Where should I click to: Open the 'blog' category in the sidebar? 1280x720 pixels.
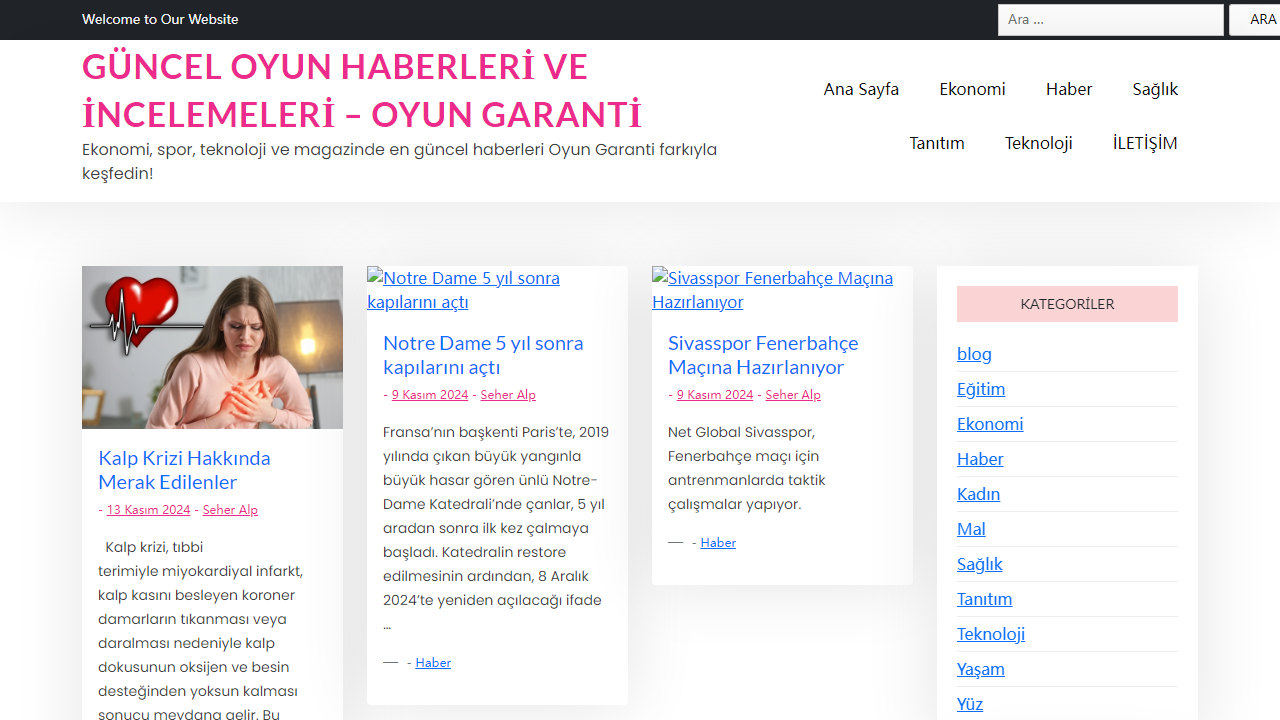[x=974, y=353]
